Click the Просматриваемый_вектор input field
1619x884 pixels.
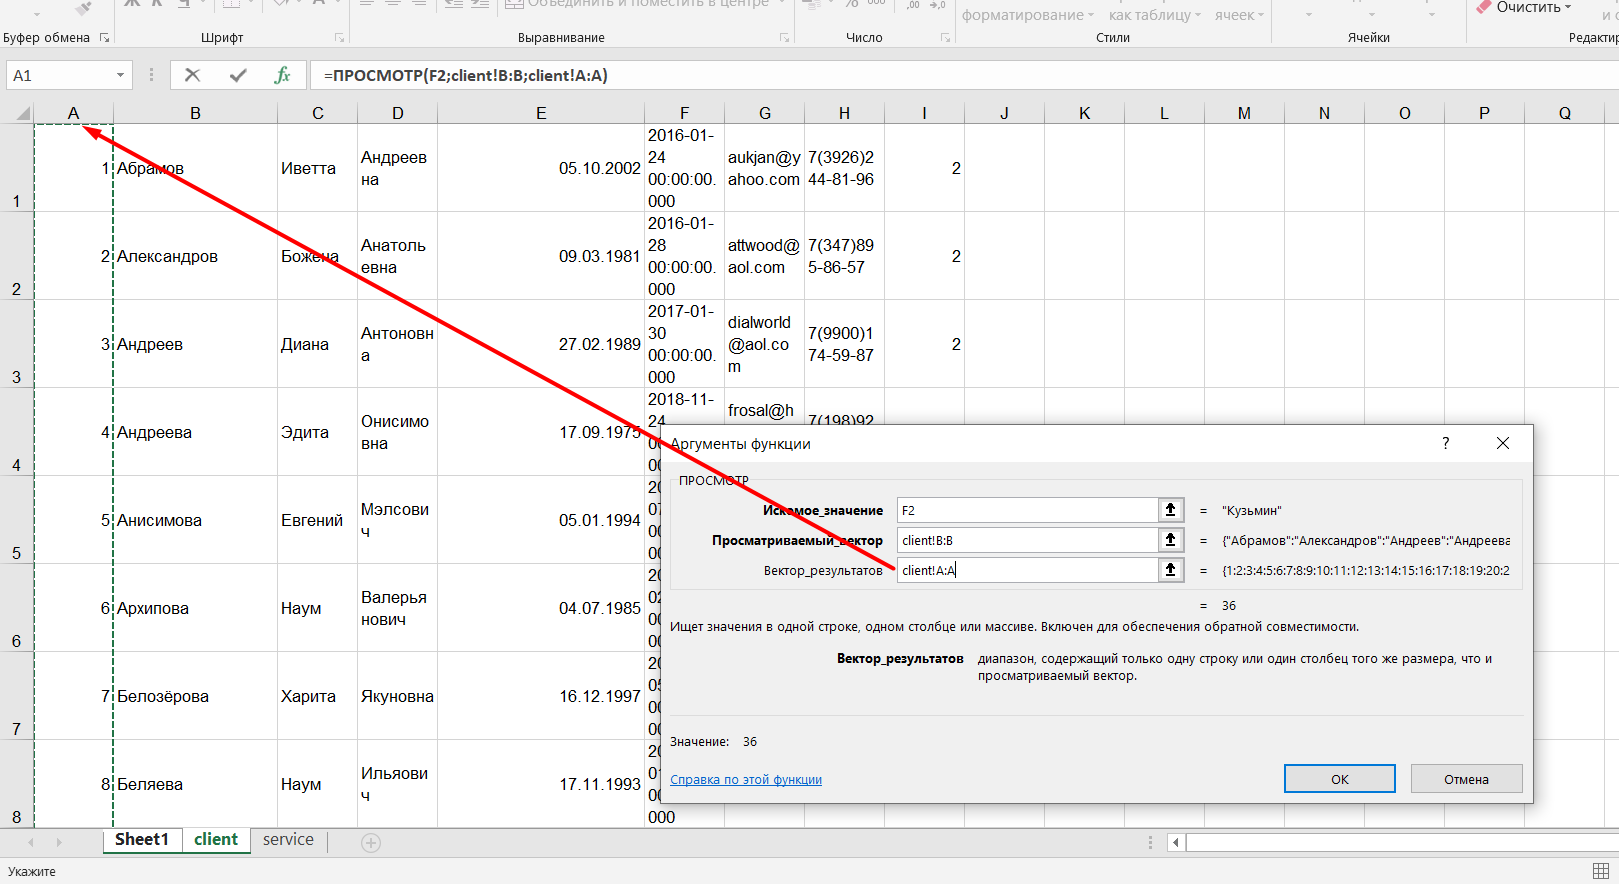click(1027, 540)
